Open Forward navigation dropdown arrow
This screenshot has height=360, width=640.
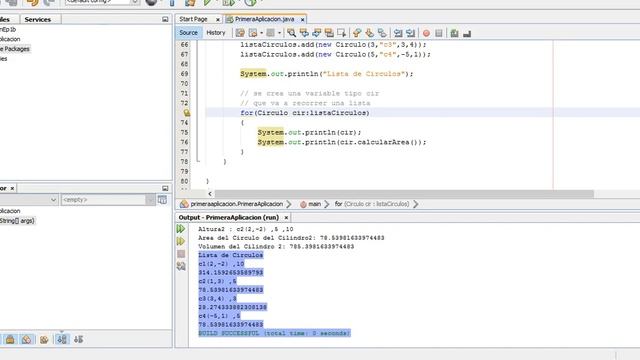pyautogui.click(x=280, y=33)
